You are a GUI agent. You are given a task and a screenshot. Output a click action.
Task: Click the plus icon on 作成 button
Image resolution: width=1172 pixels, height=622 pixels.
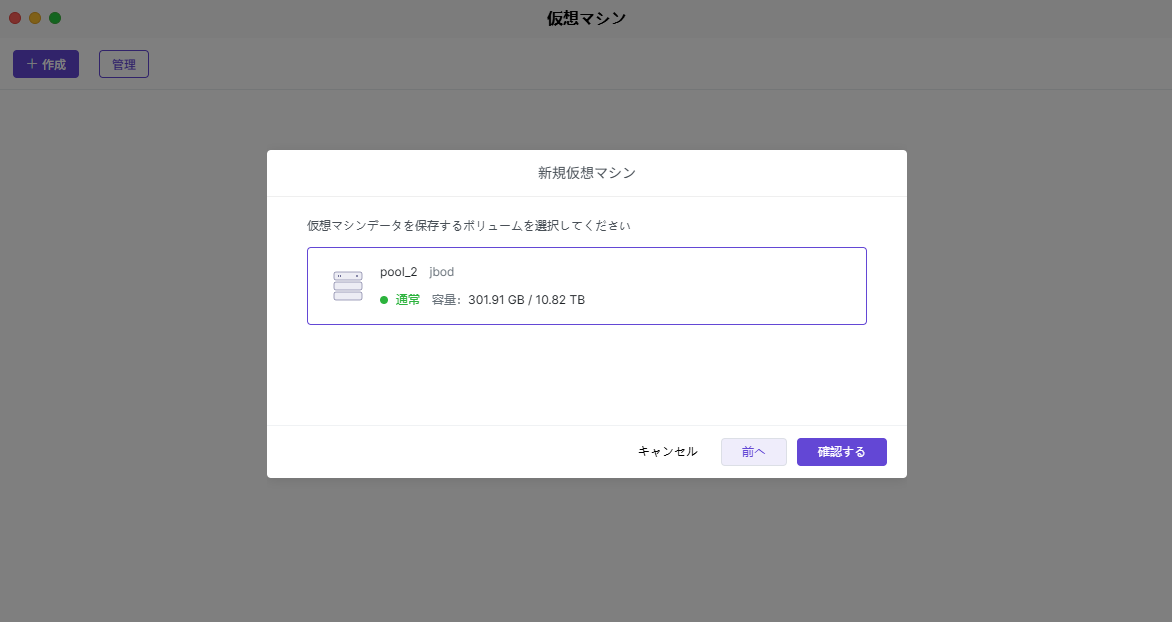31,64
